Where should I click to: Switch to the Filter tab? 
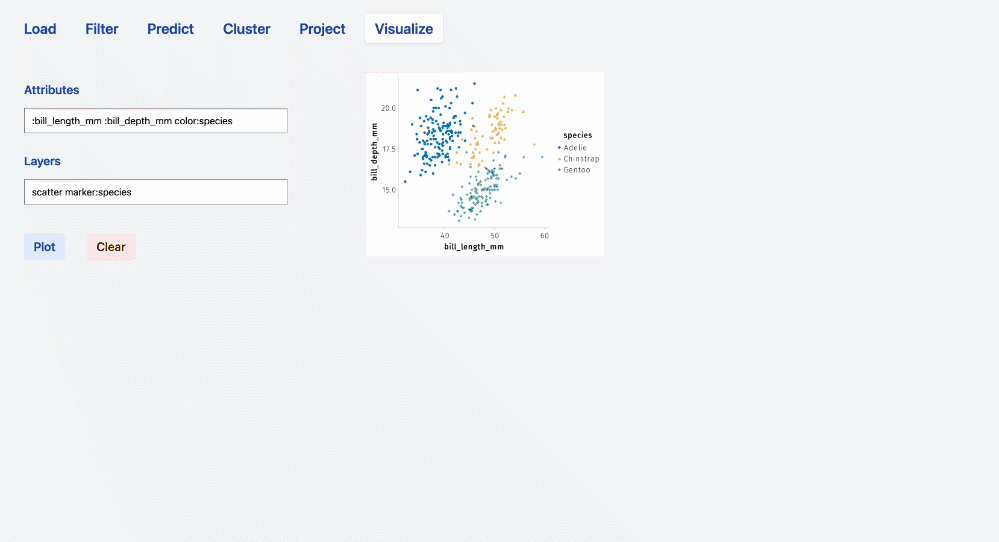pos(102,29)
